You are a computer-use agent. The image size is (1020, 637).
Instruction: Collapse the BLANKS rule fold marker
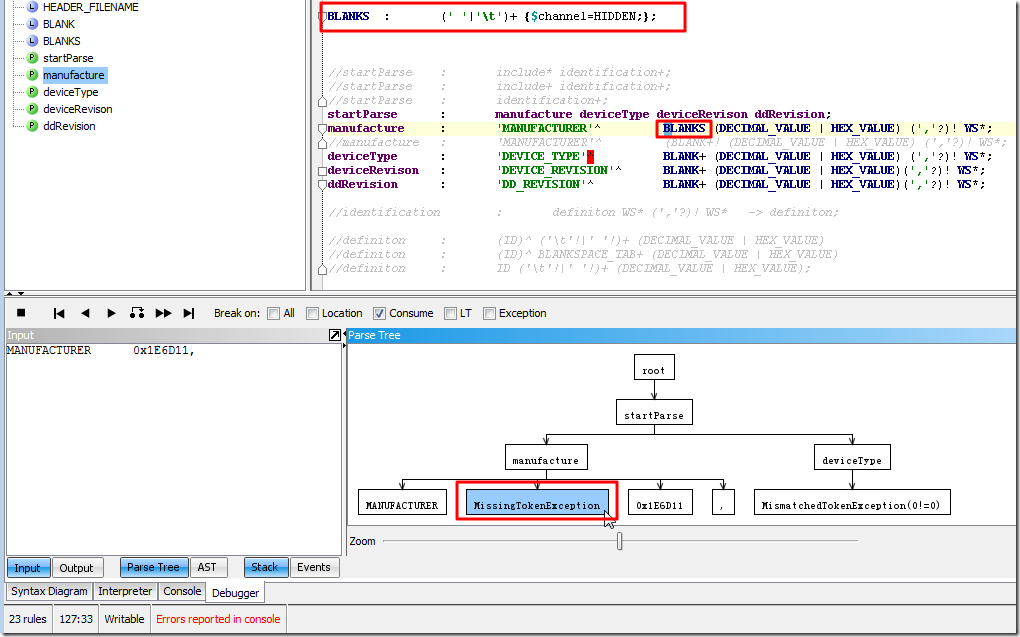click(x=322, y=16)
